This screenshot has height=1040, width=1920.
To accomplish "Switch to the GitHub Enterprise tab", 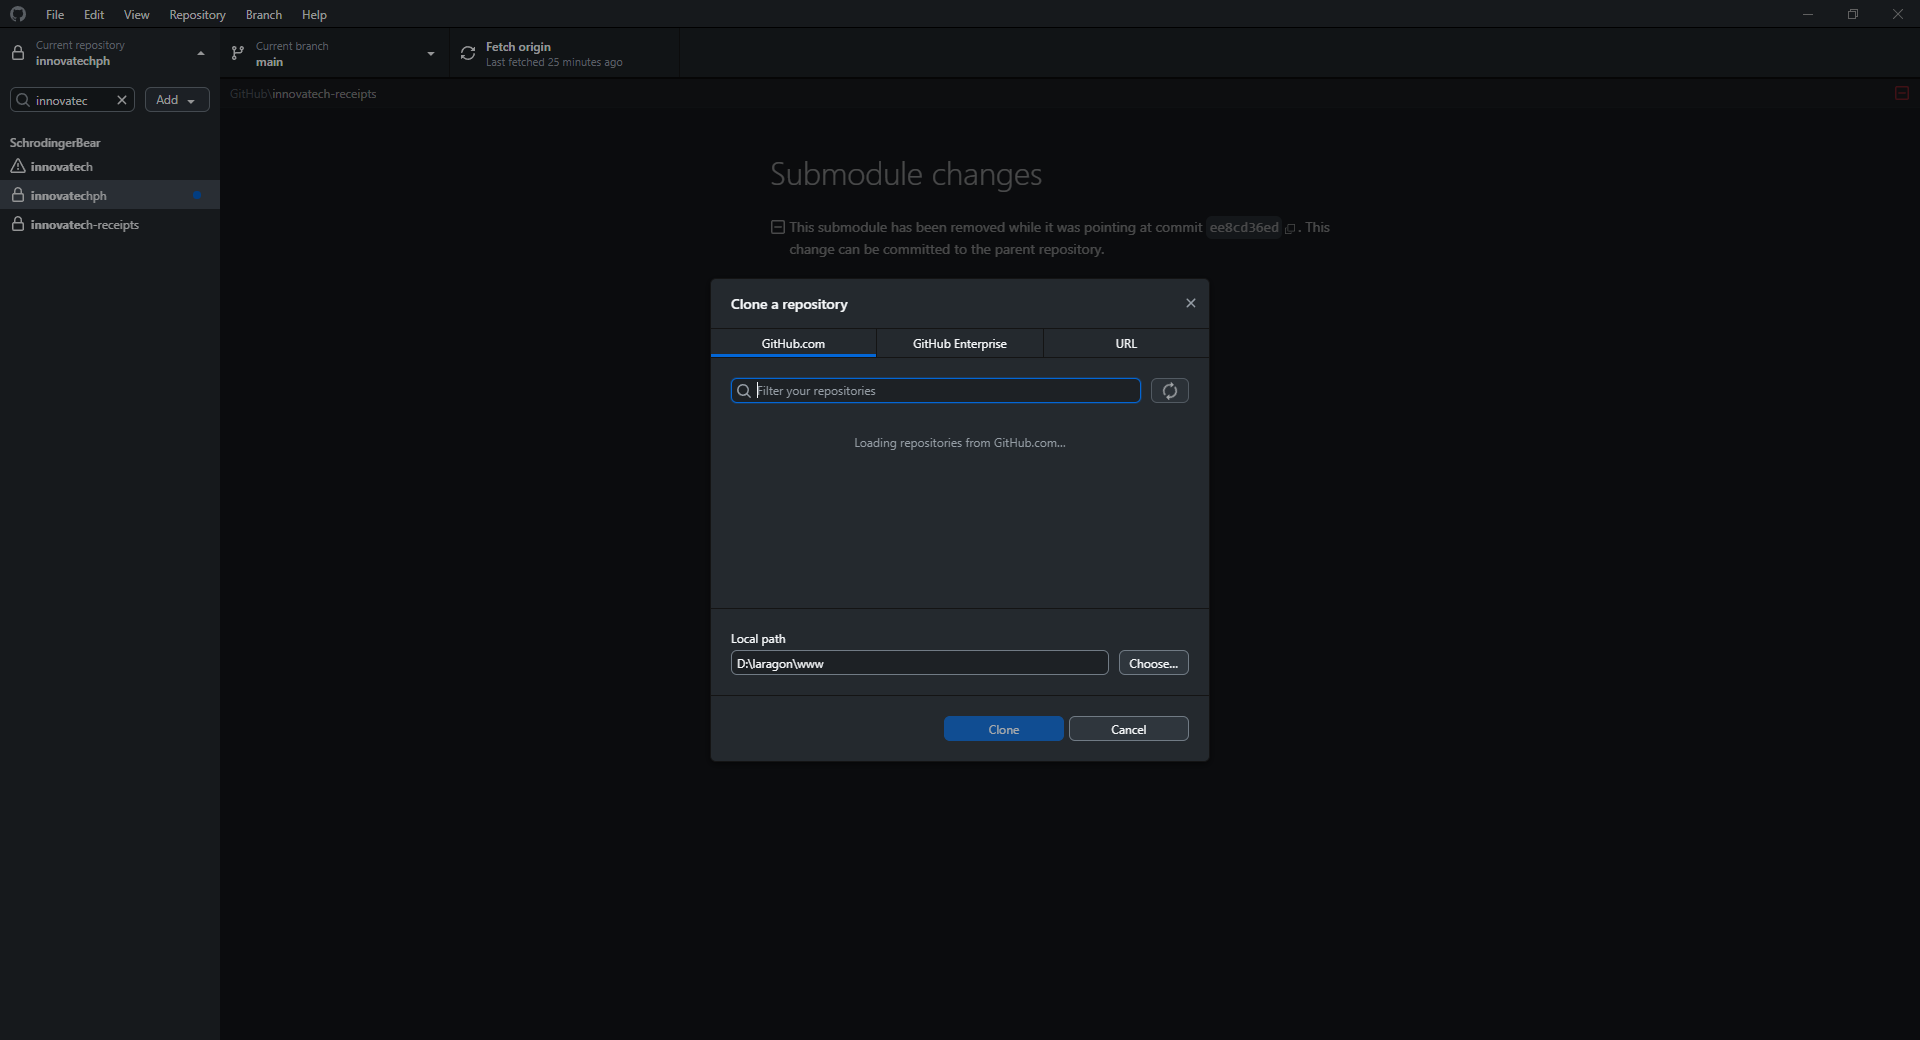I will (x=960, y=343).
